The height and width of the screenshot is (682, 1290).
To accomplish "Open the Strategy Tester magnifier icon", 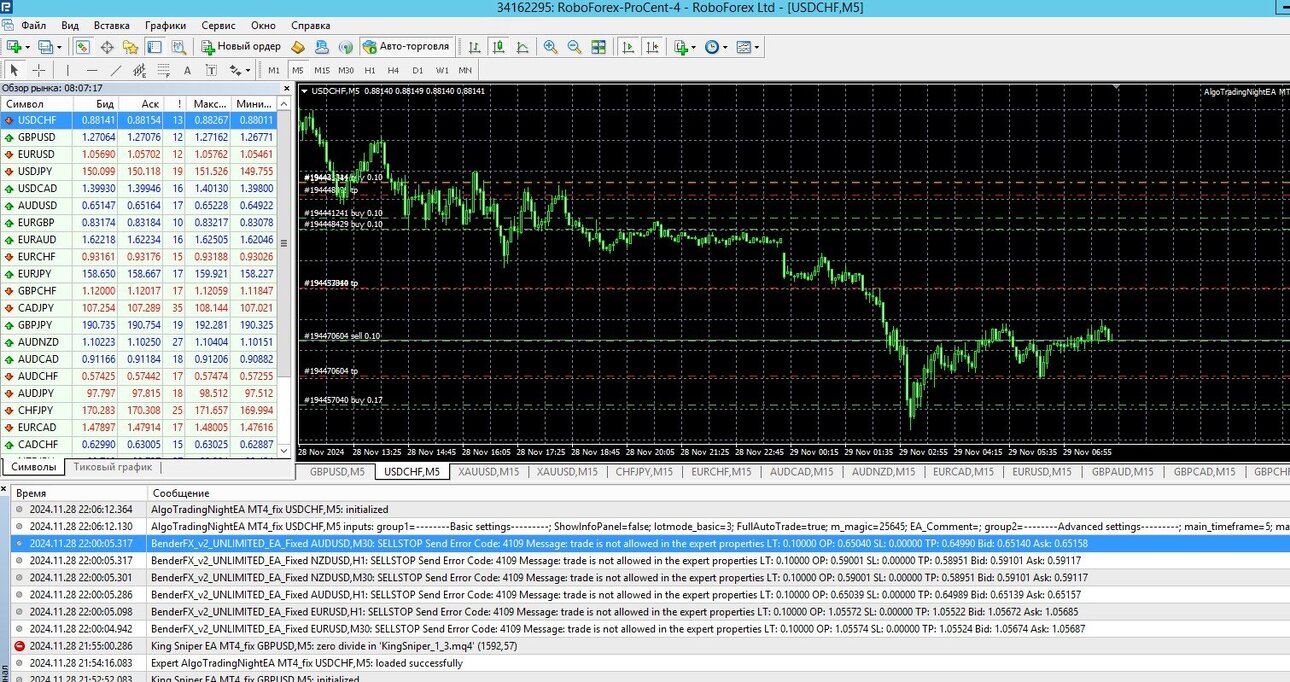I will [x=178, y=47].
